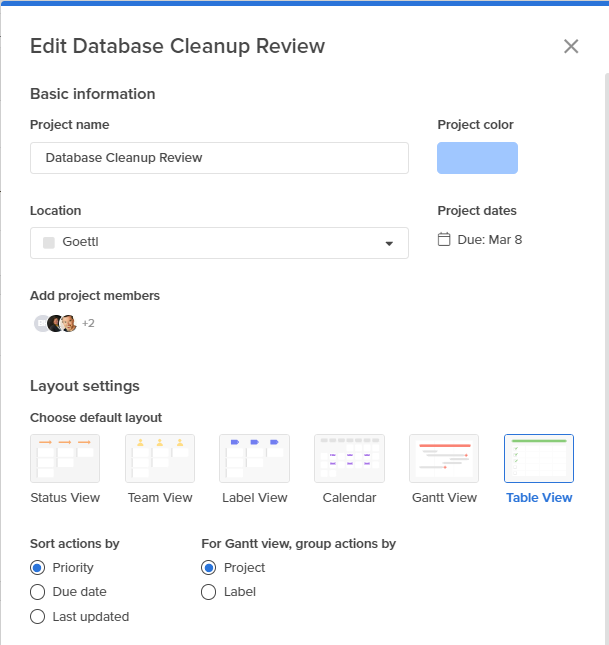Click the first gray member avatar
The height and width of the screenshot is (645, 609).
(x=41, y=323)
